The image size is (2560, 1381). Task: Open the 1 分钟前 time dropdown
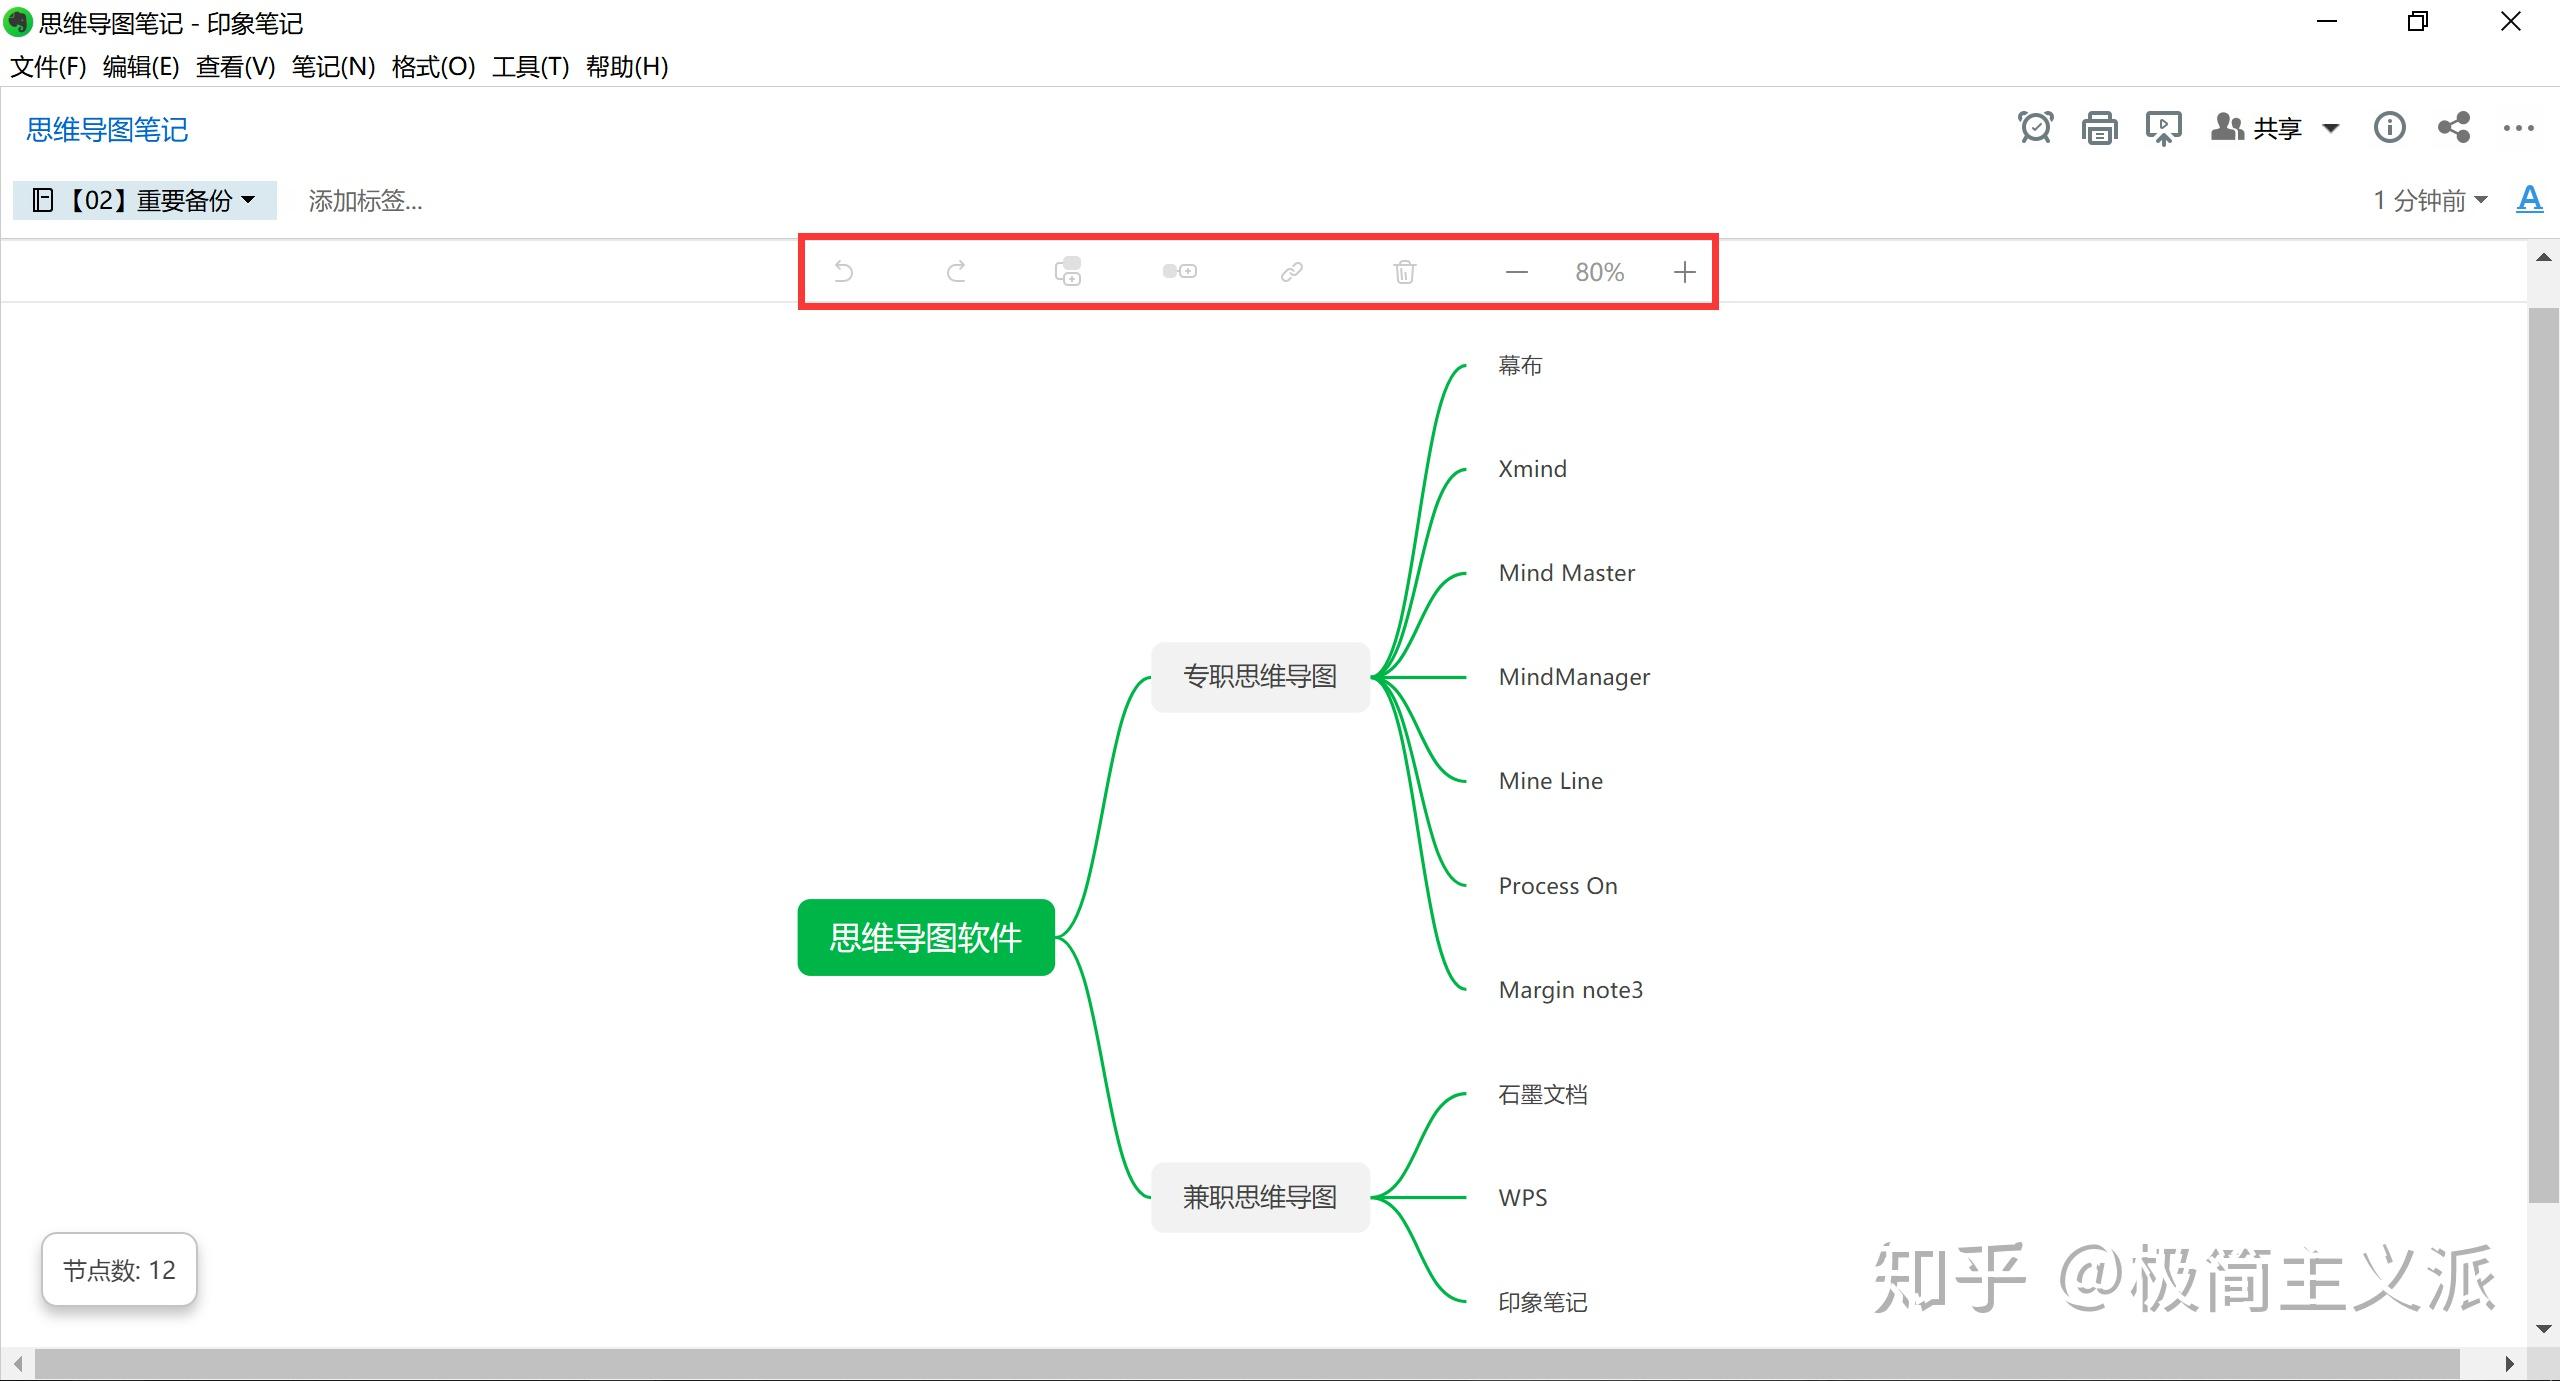(x=2430, y=200)
